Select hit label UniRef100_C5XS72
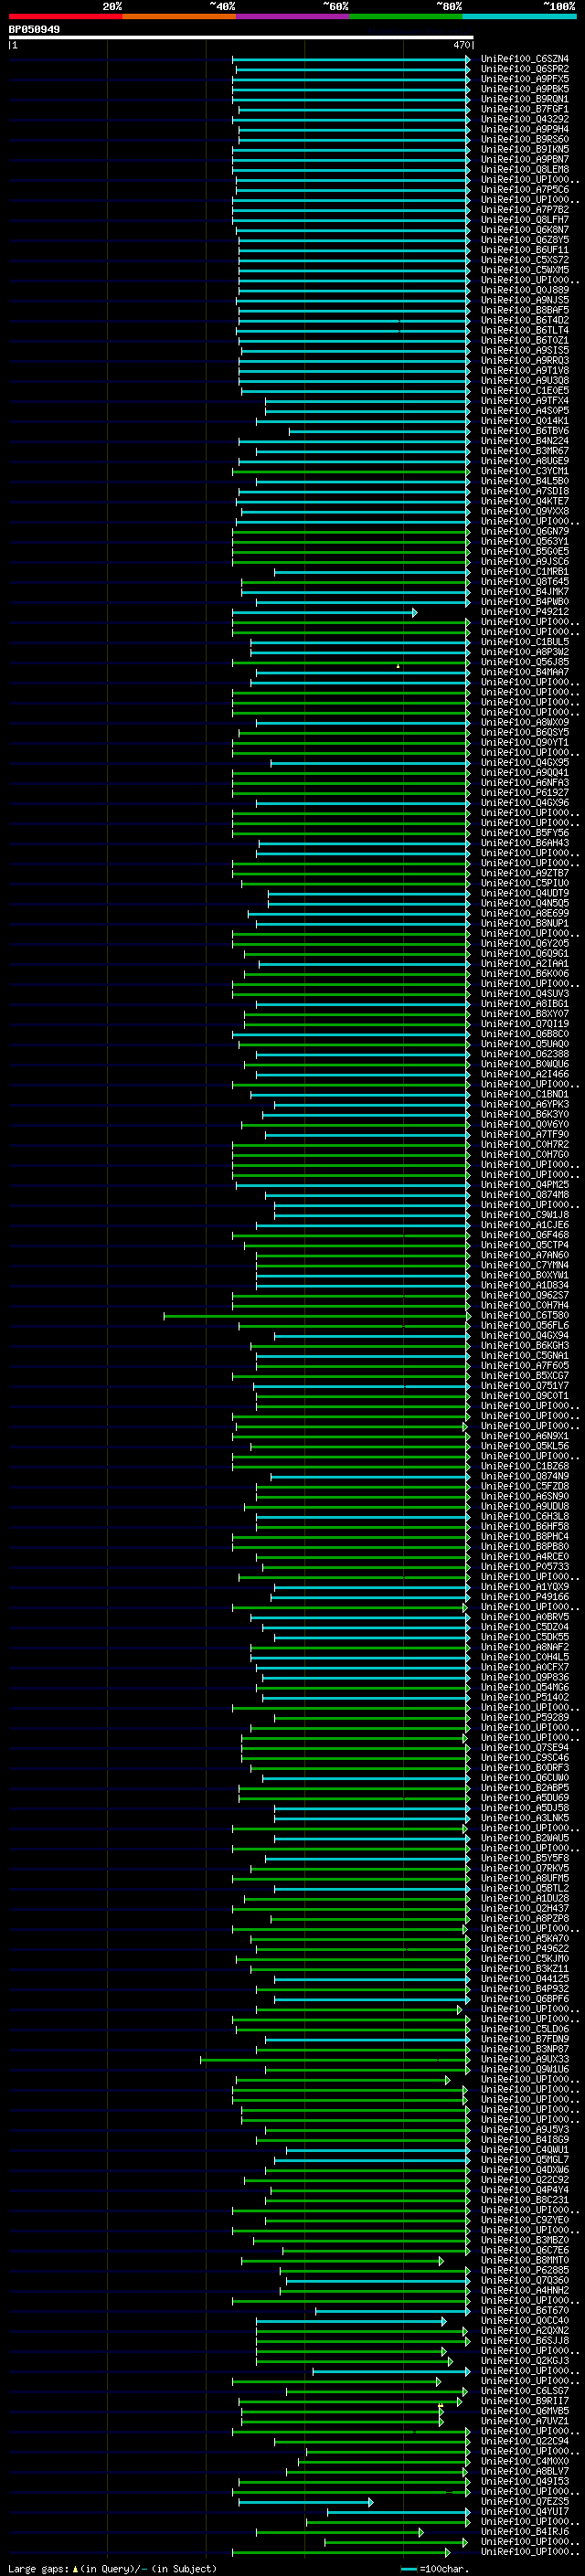The width and height of the screenshot is (585, 2576). [525, 260]
